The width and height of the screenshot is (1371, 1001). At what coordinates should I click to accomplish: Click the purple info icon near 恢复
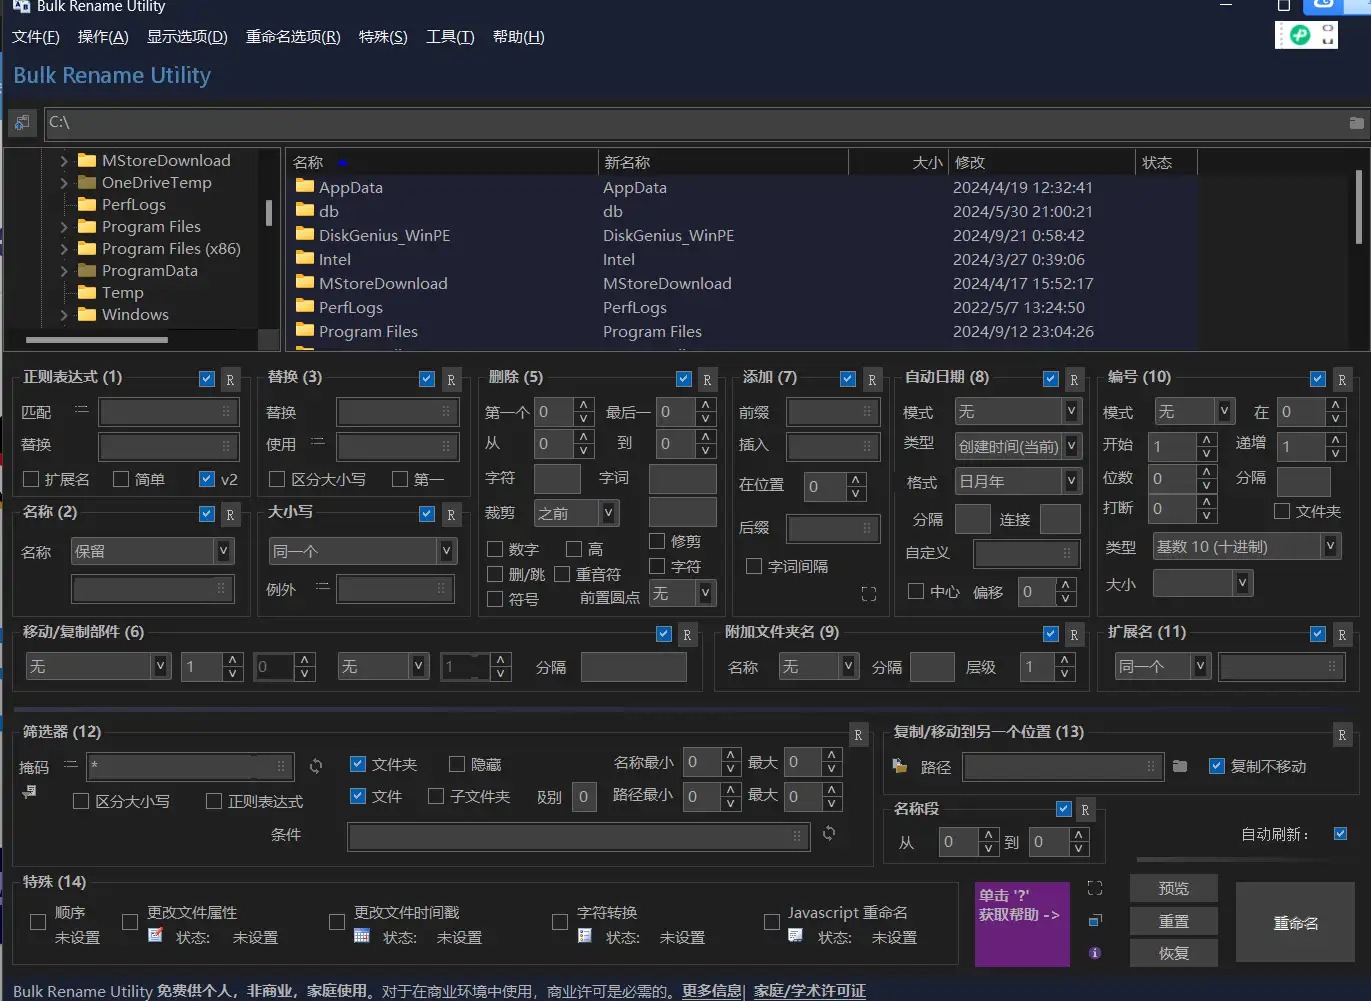click(1095, 953)
